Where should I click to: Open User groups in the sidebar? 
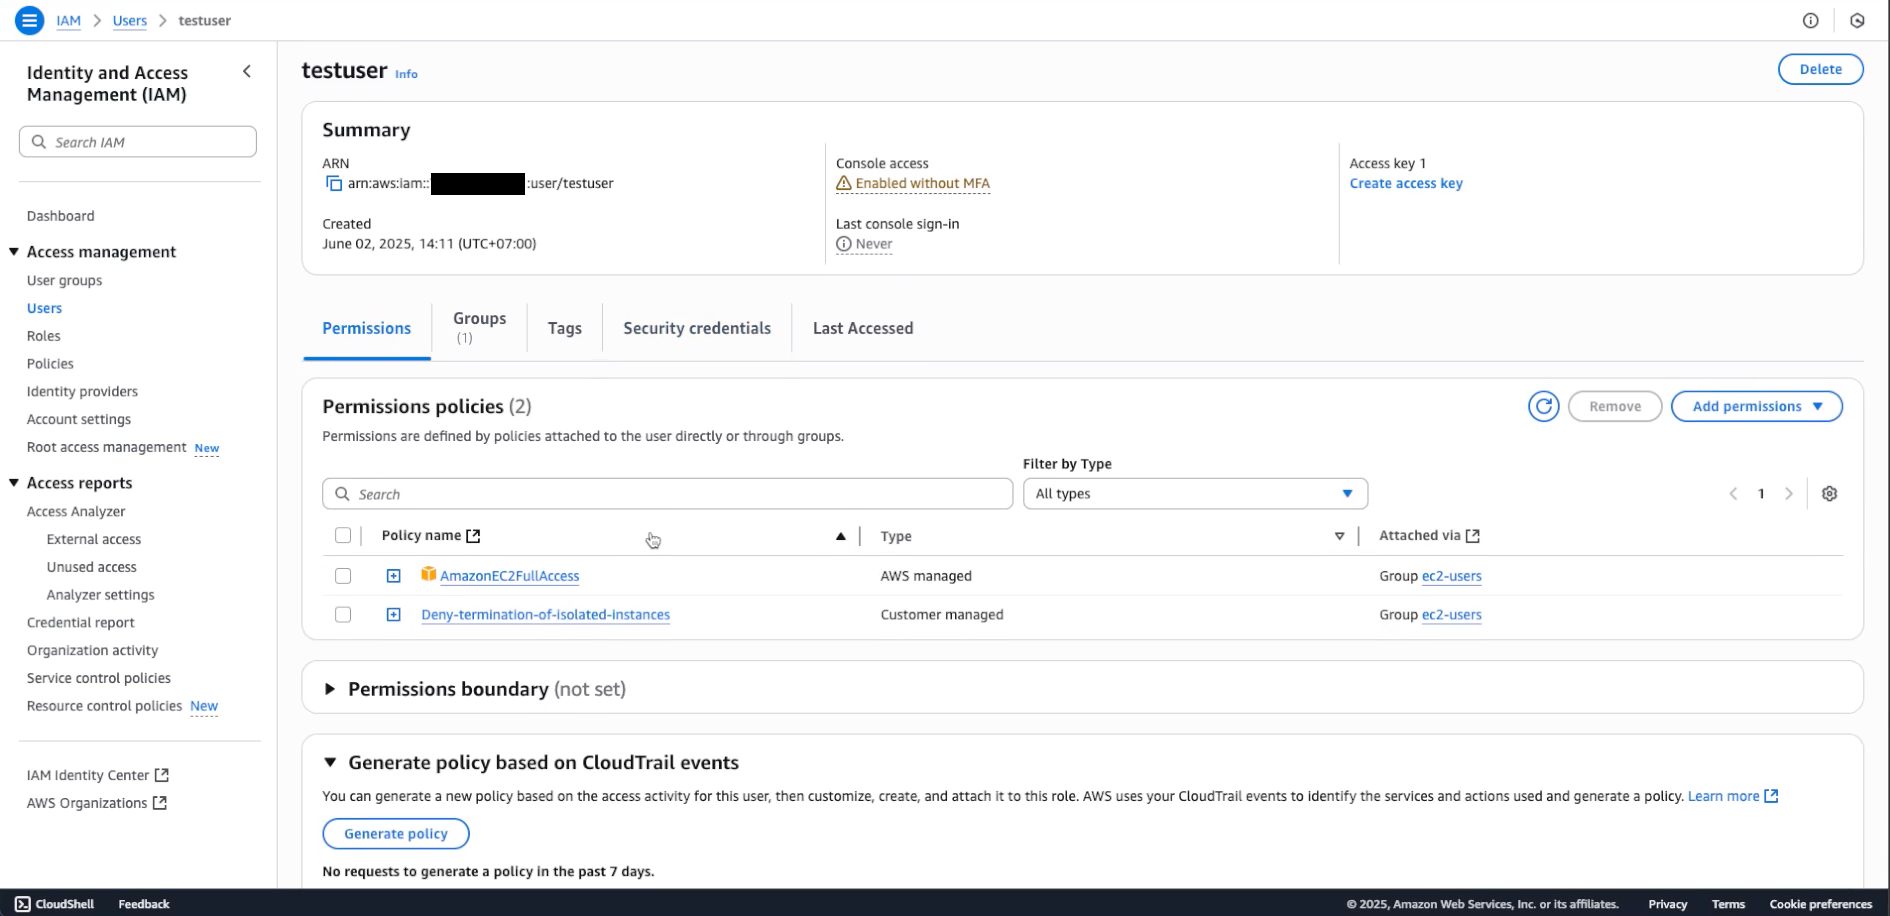click(65, 280)
